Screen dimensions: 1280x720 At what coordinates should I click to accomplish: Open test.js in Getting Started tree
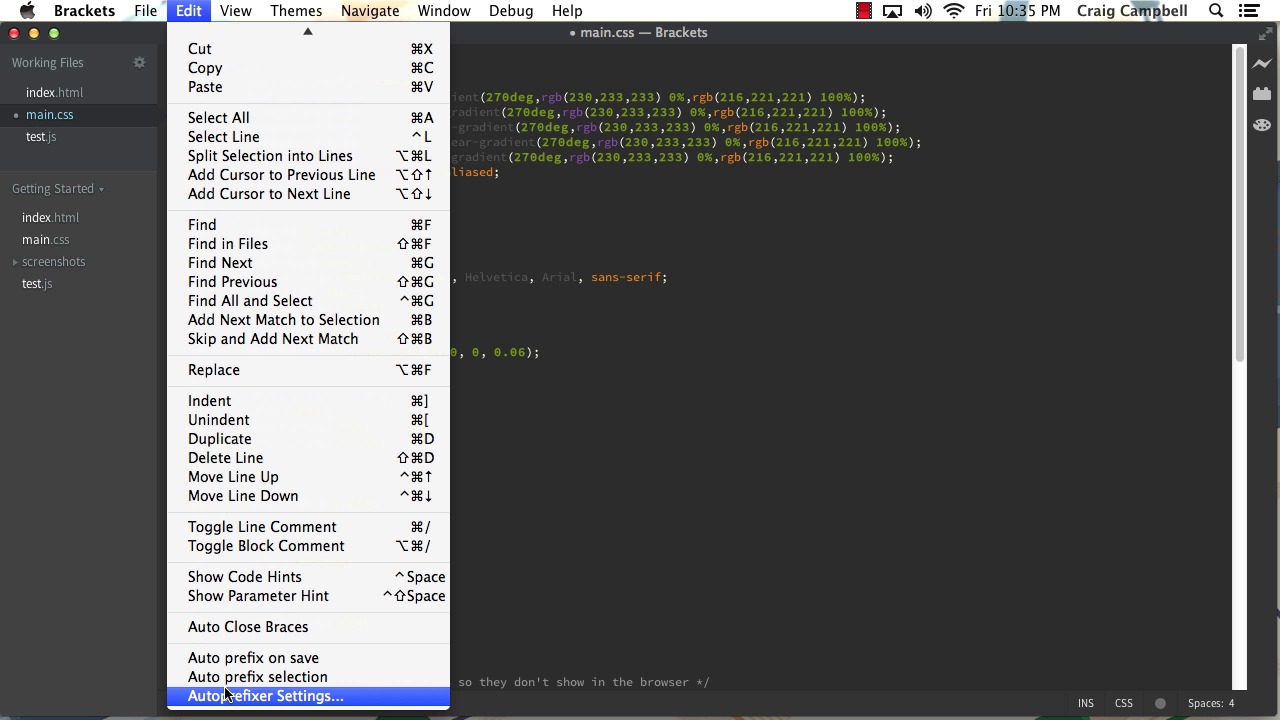click(x=37, y=284)
